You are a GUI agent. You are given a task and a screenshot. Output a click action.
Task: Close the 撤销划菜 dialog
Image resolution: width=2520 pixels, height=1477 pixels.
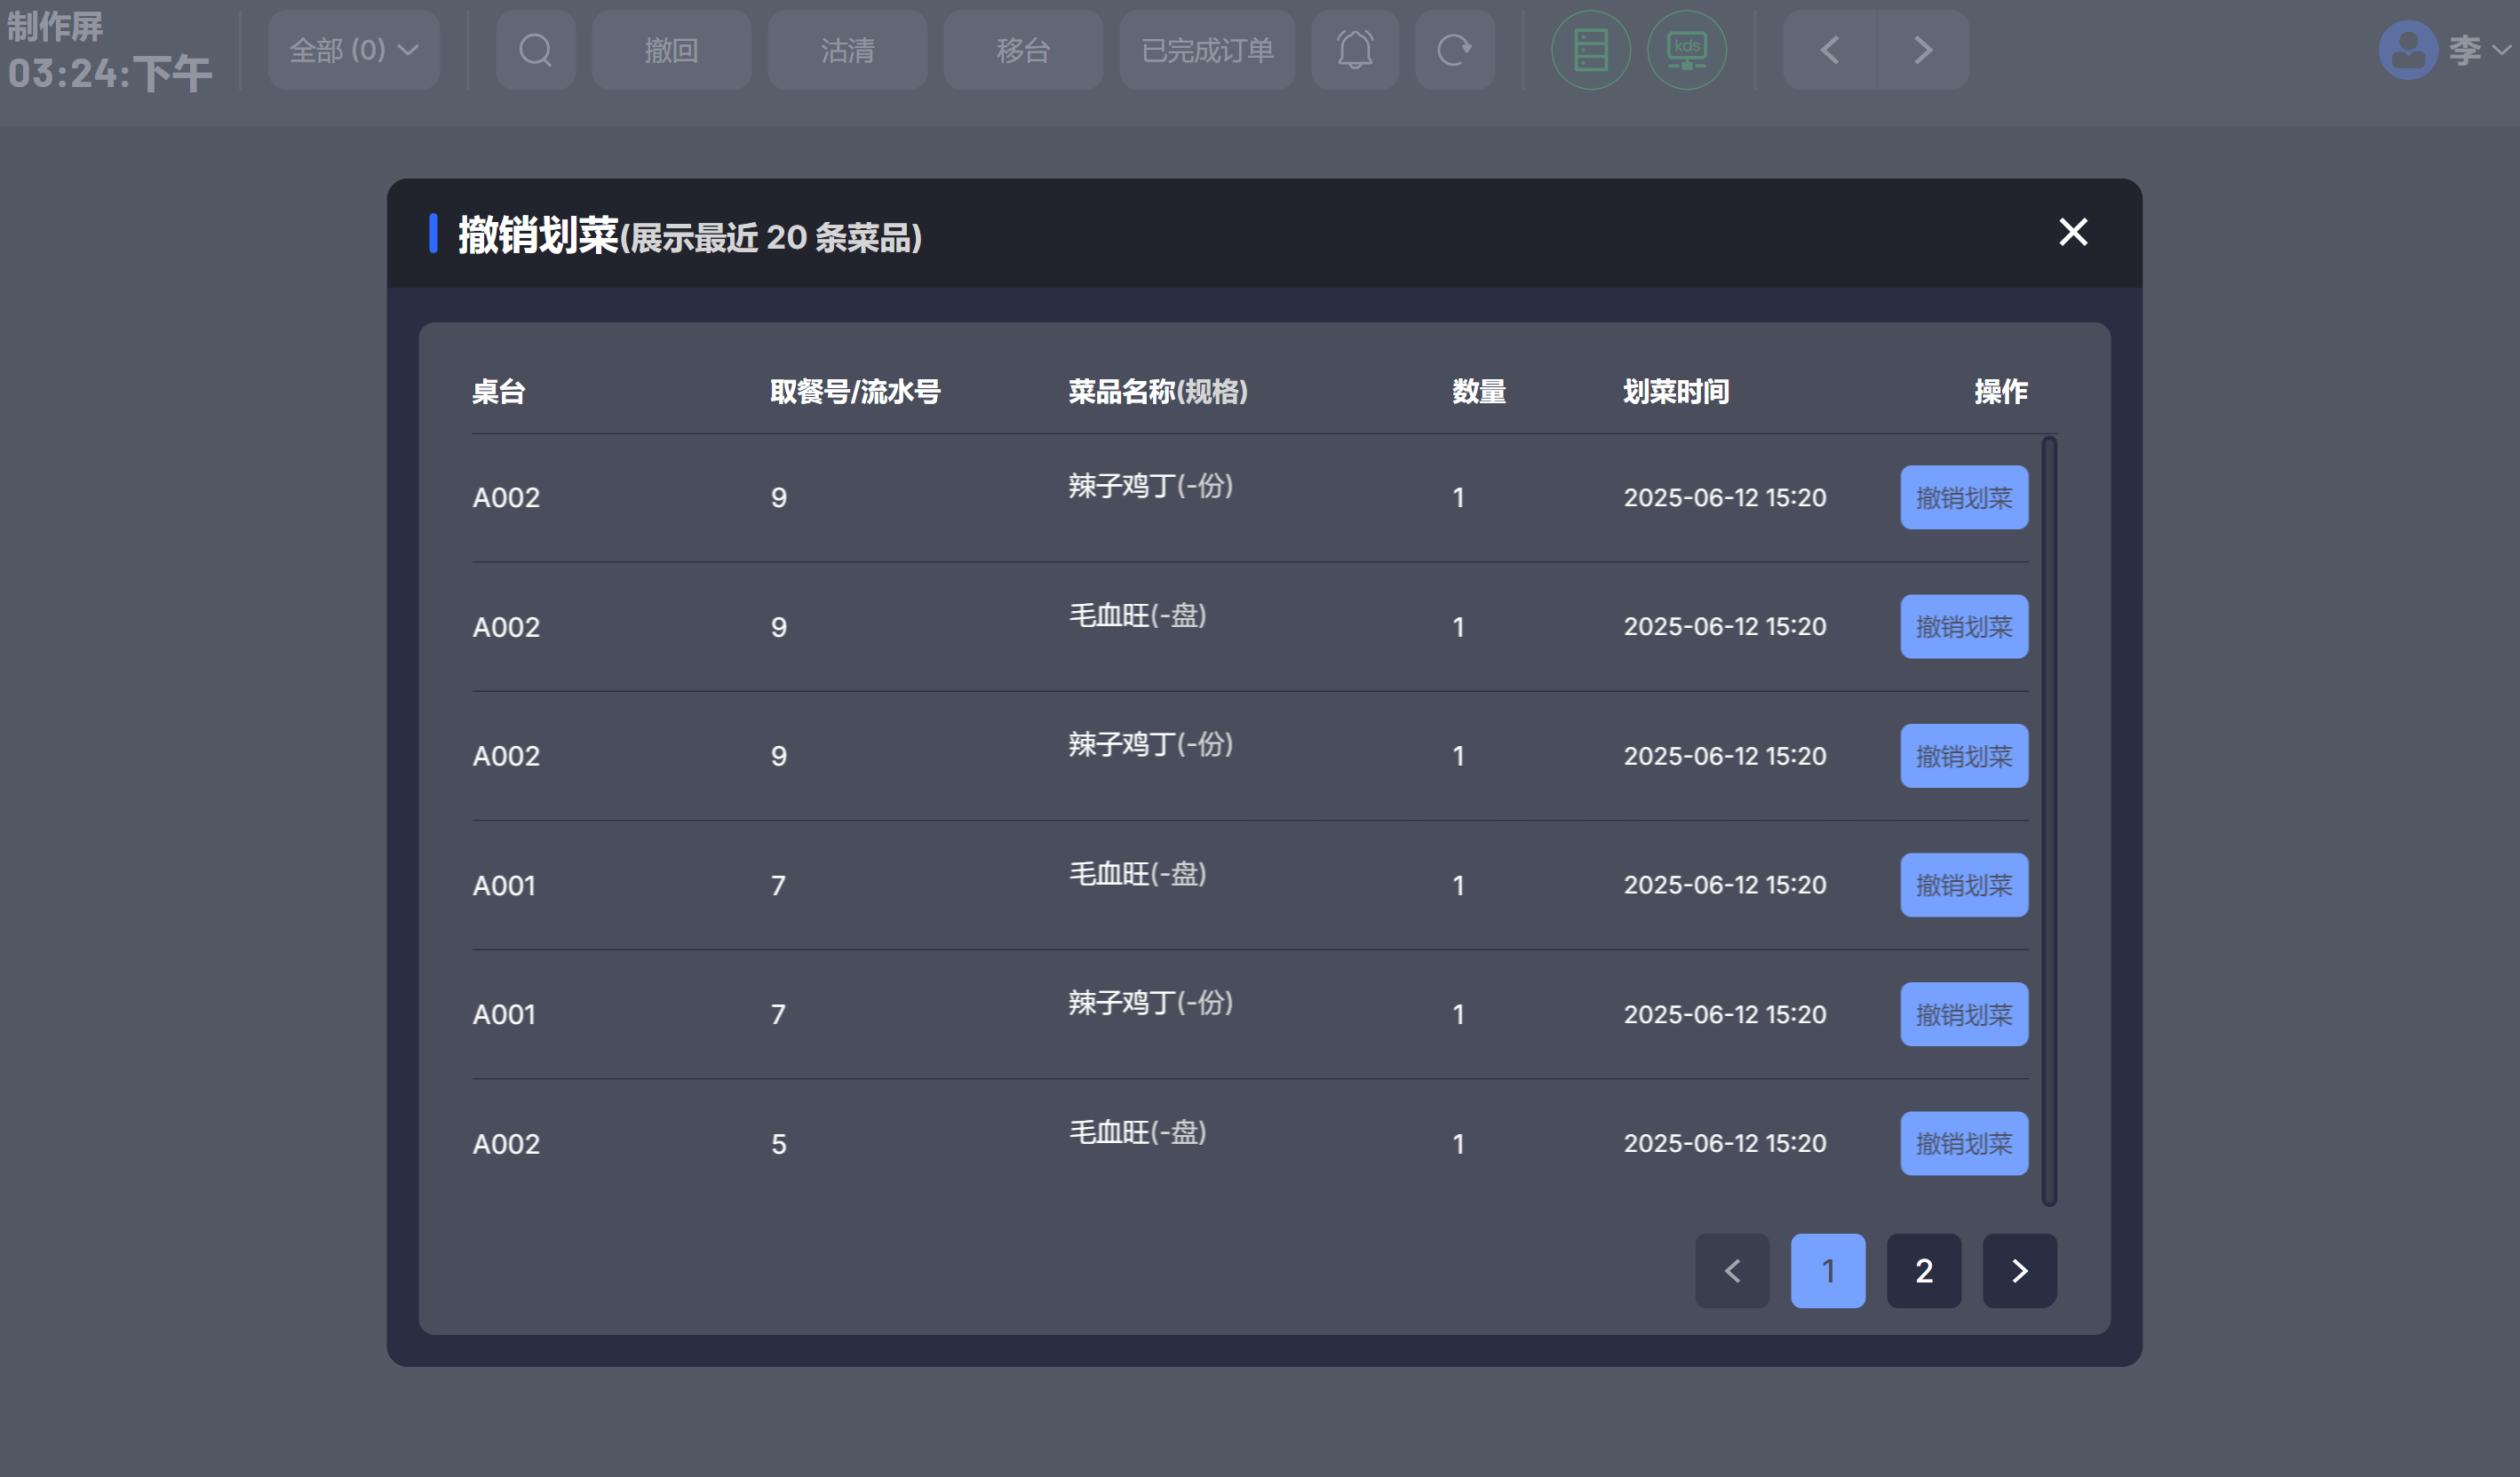point(2073,232)
